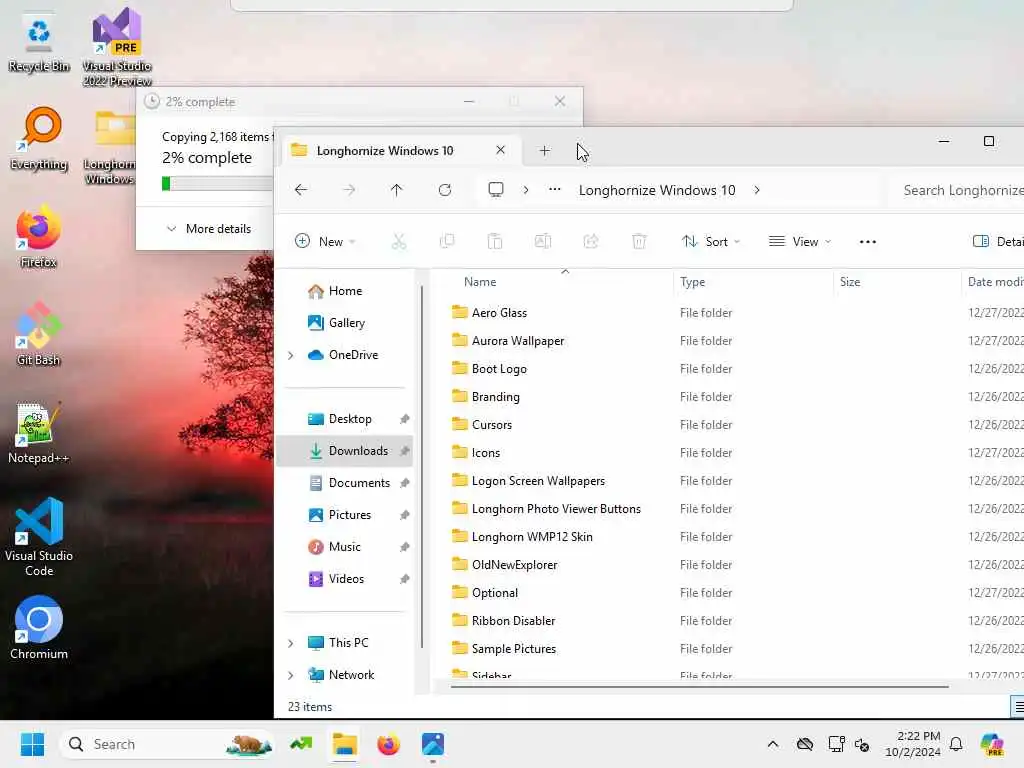Open Music in the navigation pane

coord(345,547)
